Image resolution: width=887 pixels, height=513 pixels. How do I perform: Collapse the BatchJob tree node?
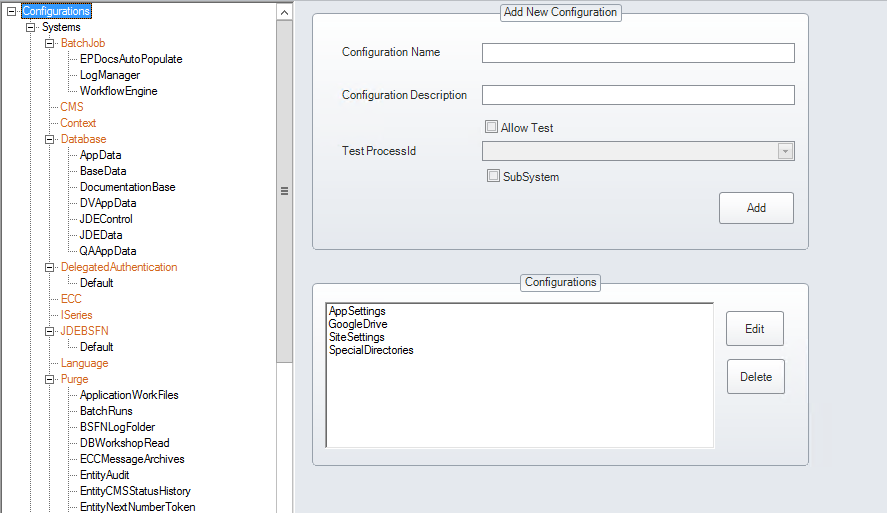pos(50,43)
